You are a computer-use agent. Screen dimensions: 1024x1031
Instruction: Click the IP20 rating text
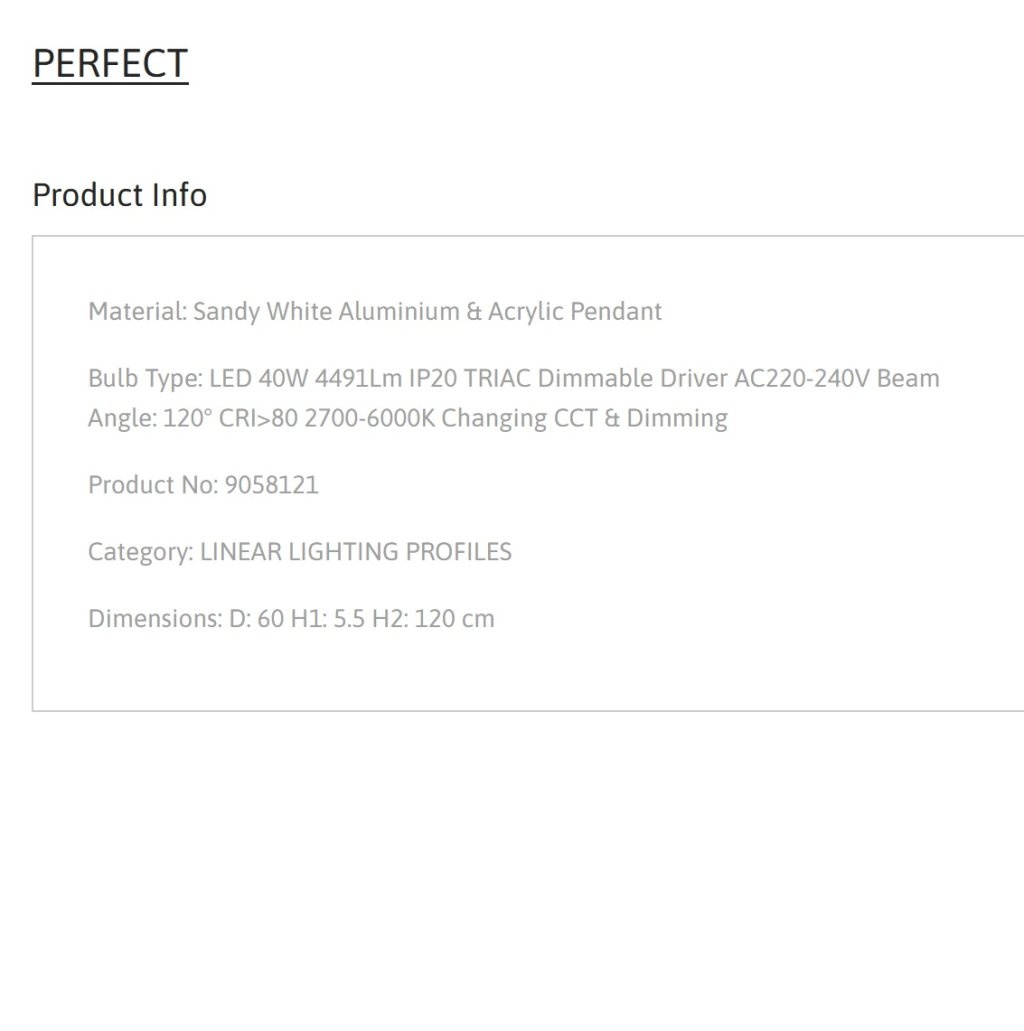[433, 378]
